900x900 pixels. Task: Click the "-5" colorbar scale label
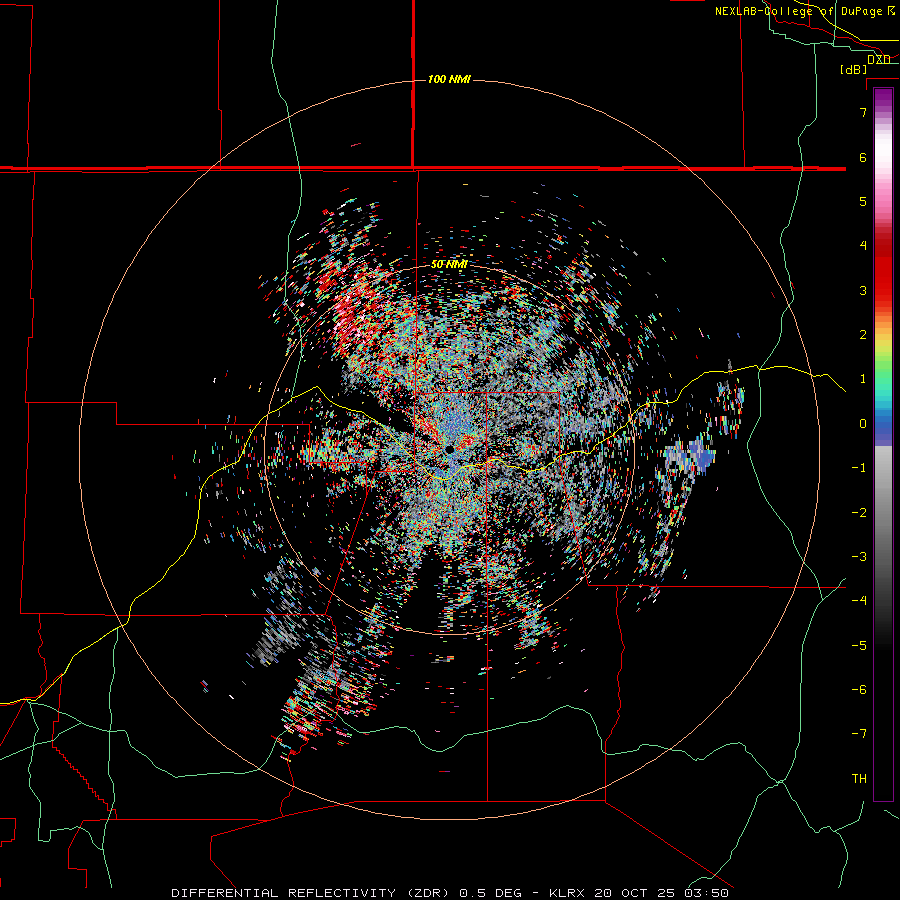[x=859, y=646]
